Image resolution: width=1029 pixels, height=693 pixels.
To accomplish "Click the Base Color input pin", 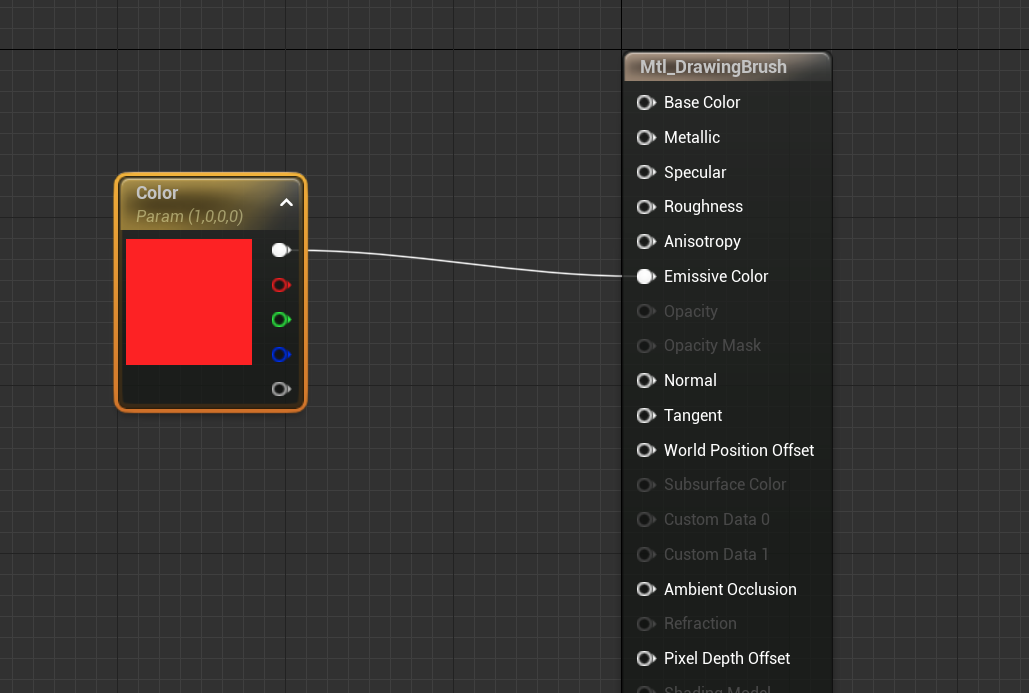I will pyautogui.click(x=646, y=102).
